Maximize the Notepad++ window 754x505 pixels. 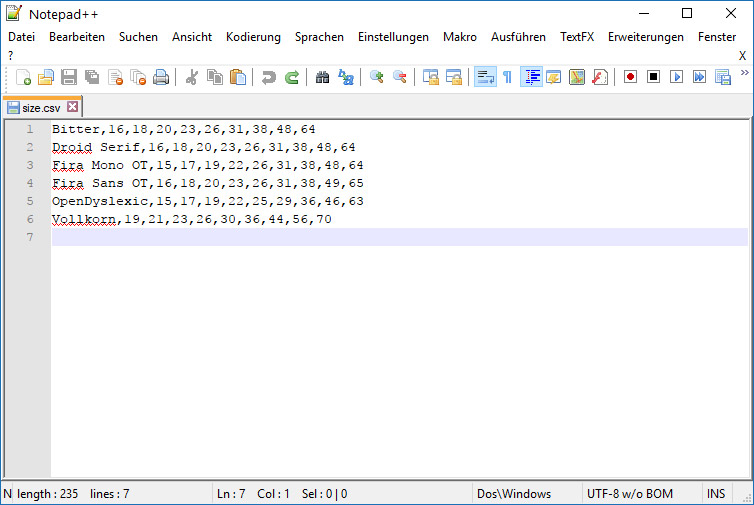(687, 13)
